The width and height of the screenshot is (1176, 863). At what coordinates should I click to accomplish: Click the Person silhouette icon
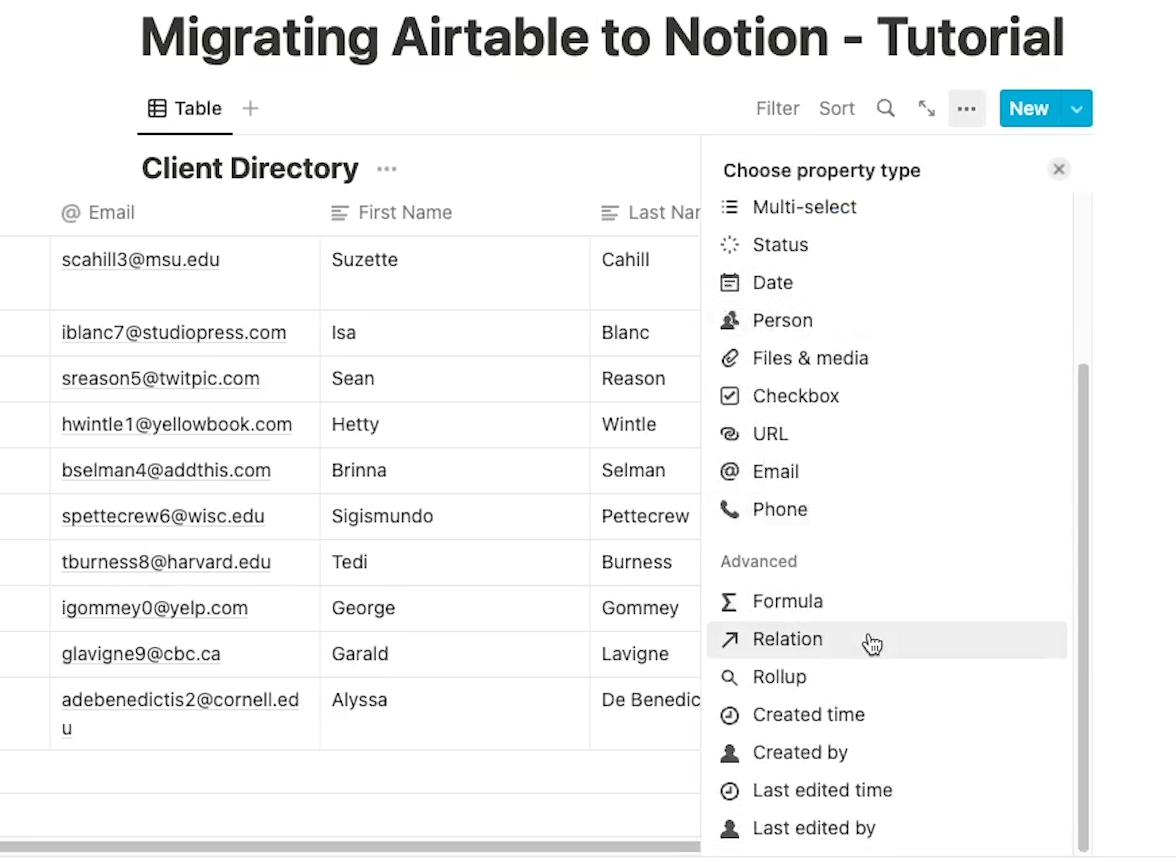[x=730, y=320]
